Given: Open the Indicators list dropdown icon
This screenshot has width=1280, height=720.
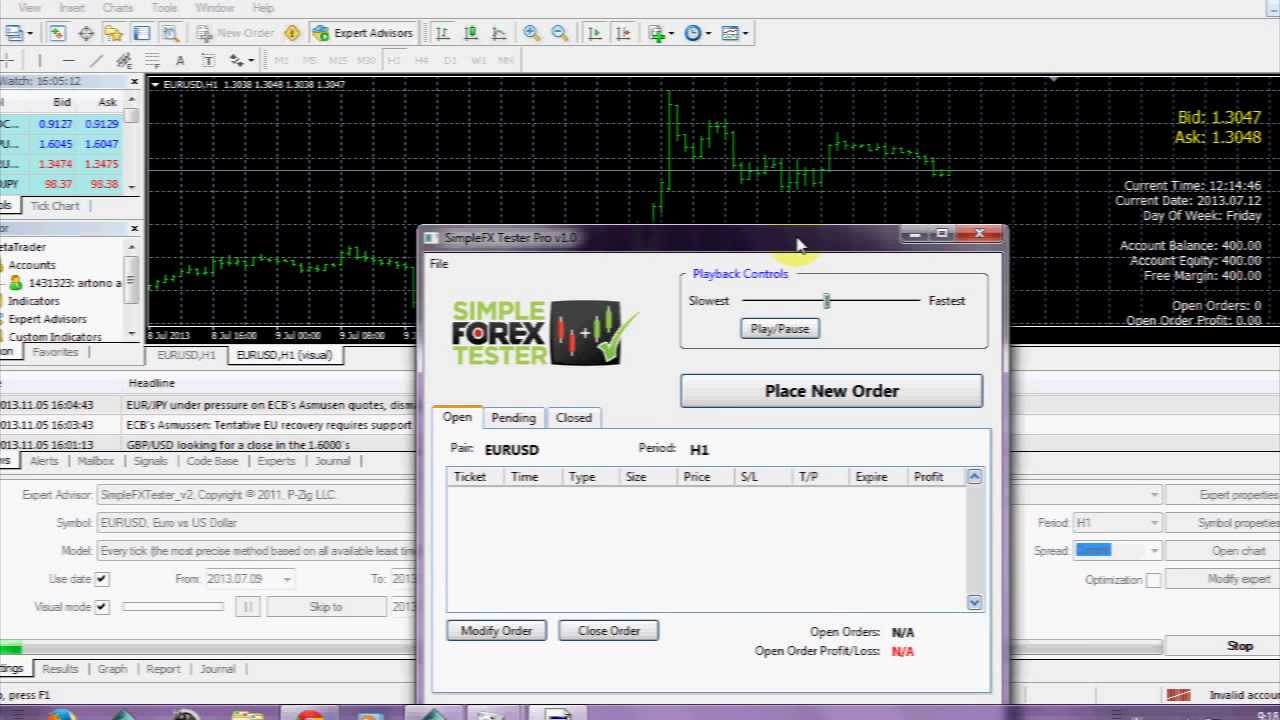Looking at the screenshot, I should 661,33.
